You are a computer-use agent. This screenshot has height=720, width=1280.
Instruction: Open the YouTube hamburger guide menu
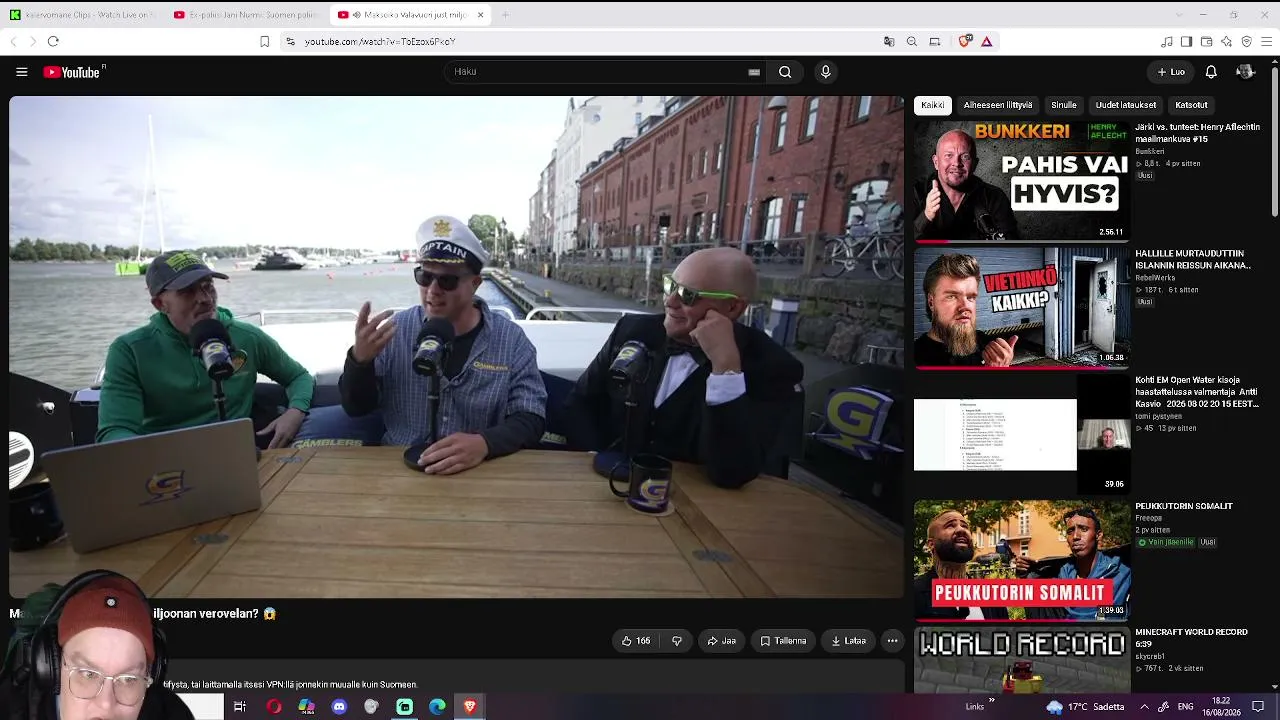(21, 72)
